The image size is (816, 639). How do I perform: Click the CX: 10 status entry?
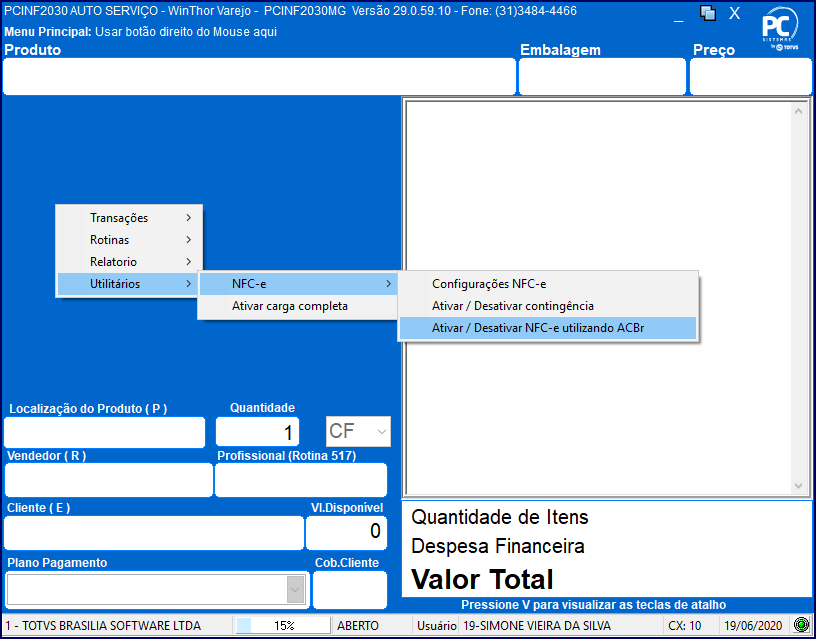pyautogui.click(x=684, y=625)
